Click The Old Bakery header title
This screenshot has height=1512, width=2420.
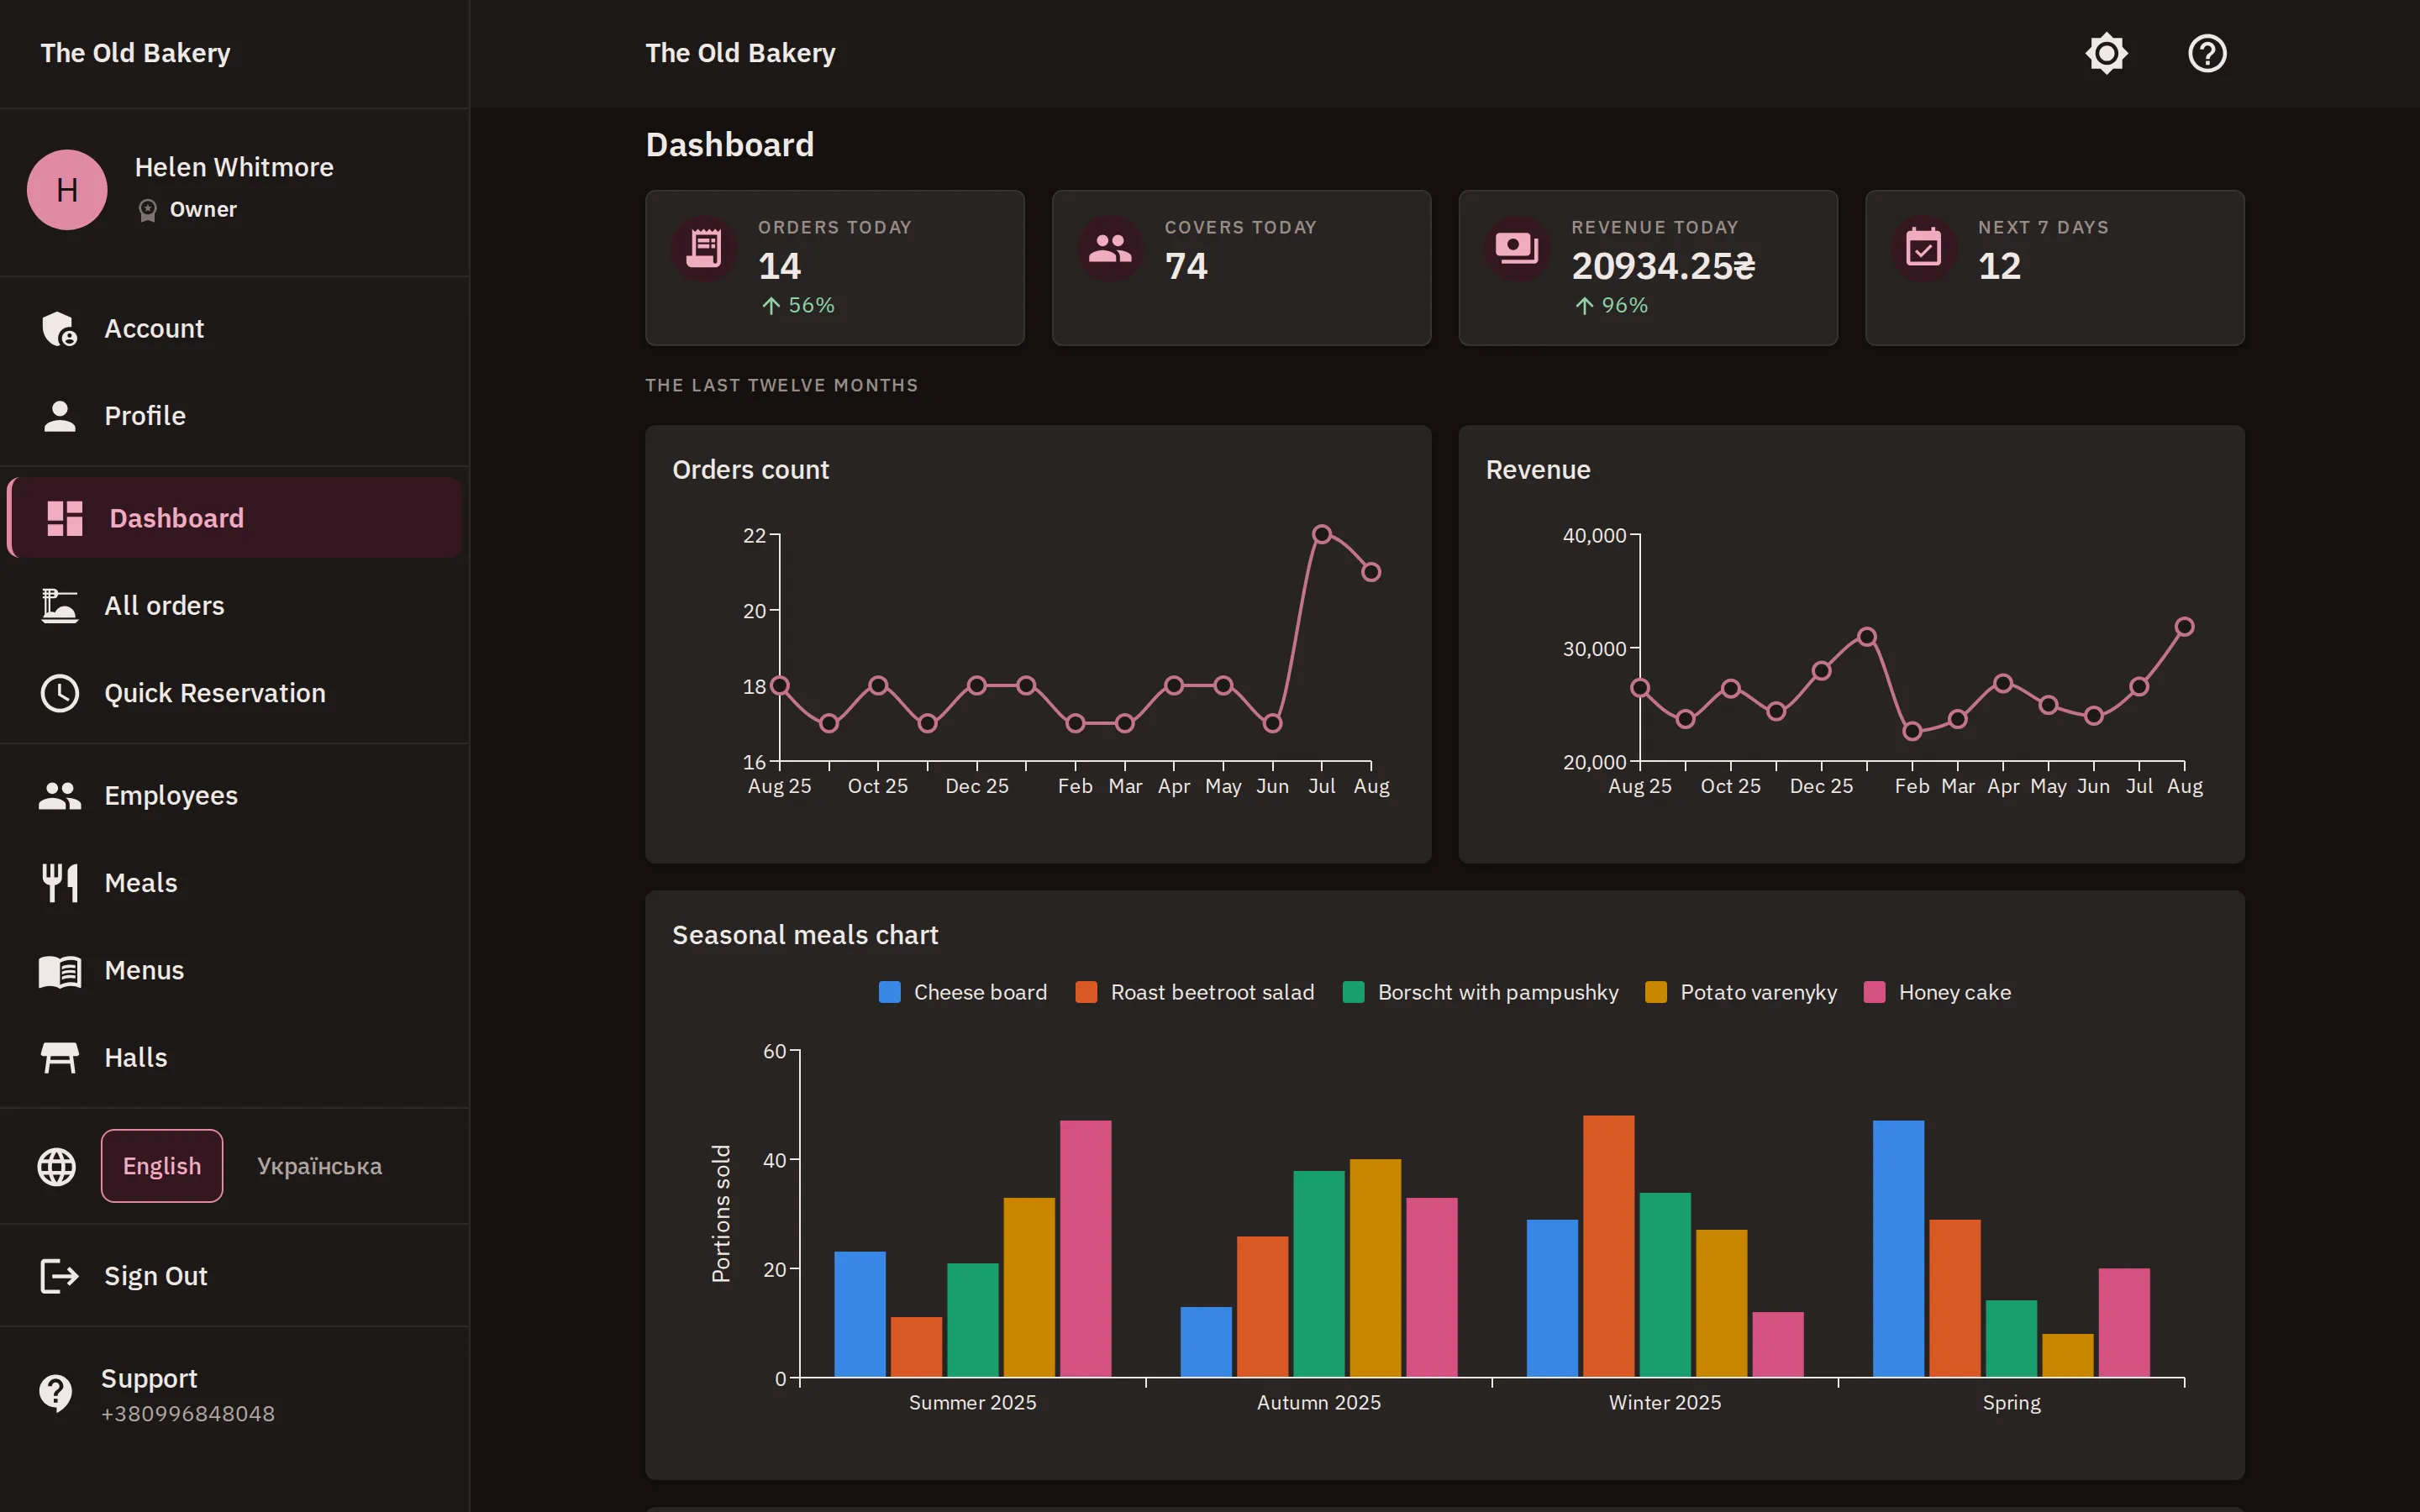740,53
